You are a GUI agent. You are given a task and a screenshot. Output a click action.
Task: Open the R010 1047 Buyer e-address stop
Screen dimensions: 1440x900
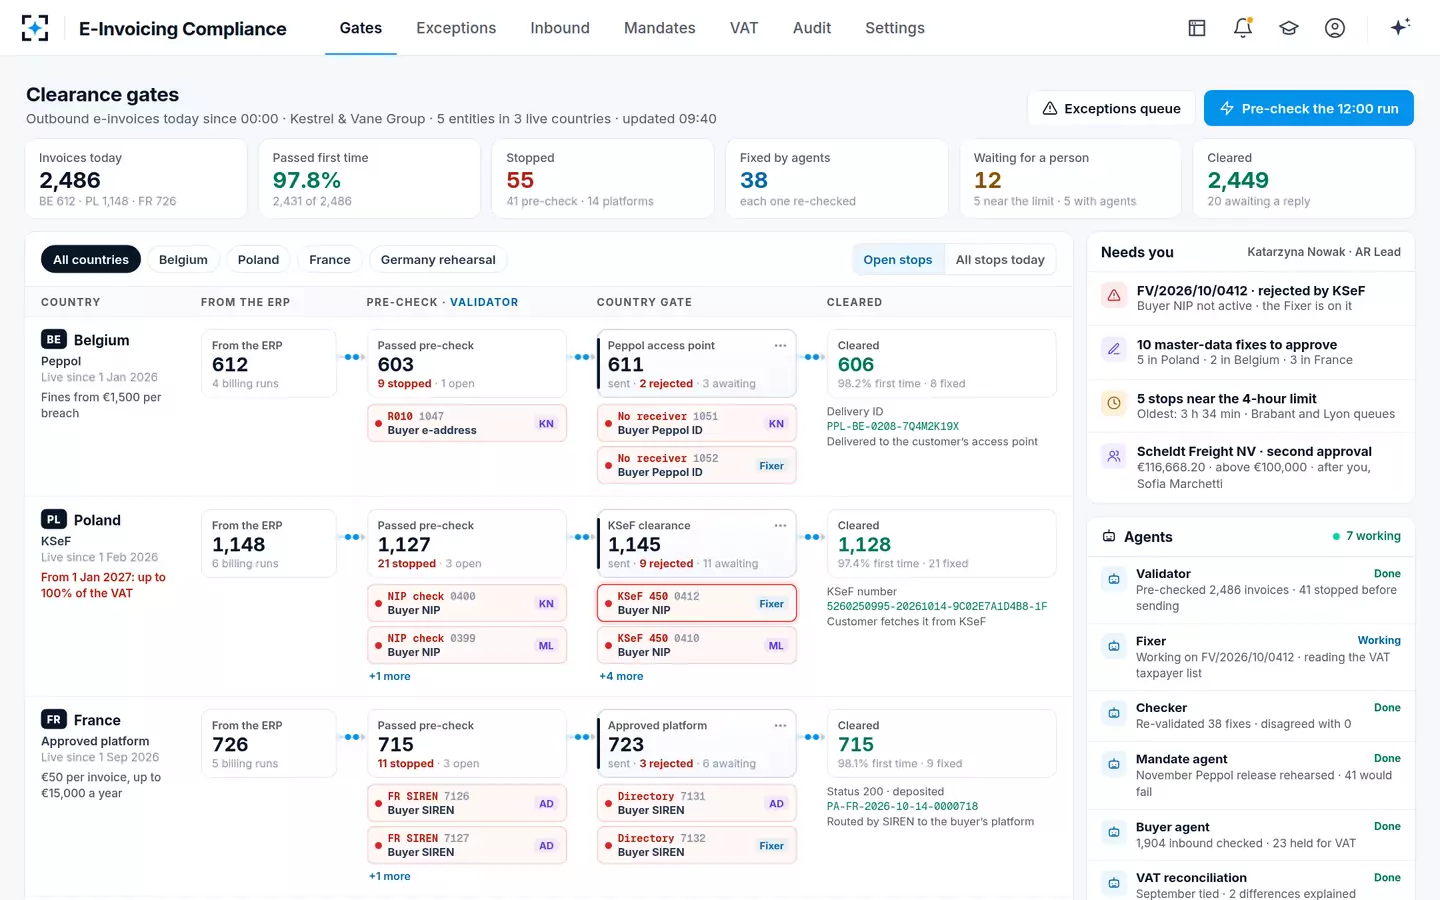pyautogui.click(x=467, y=423)
